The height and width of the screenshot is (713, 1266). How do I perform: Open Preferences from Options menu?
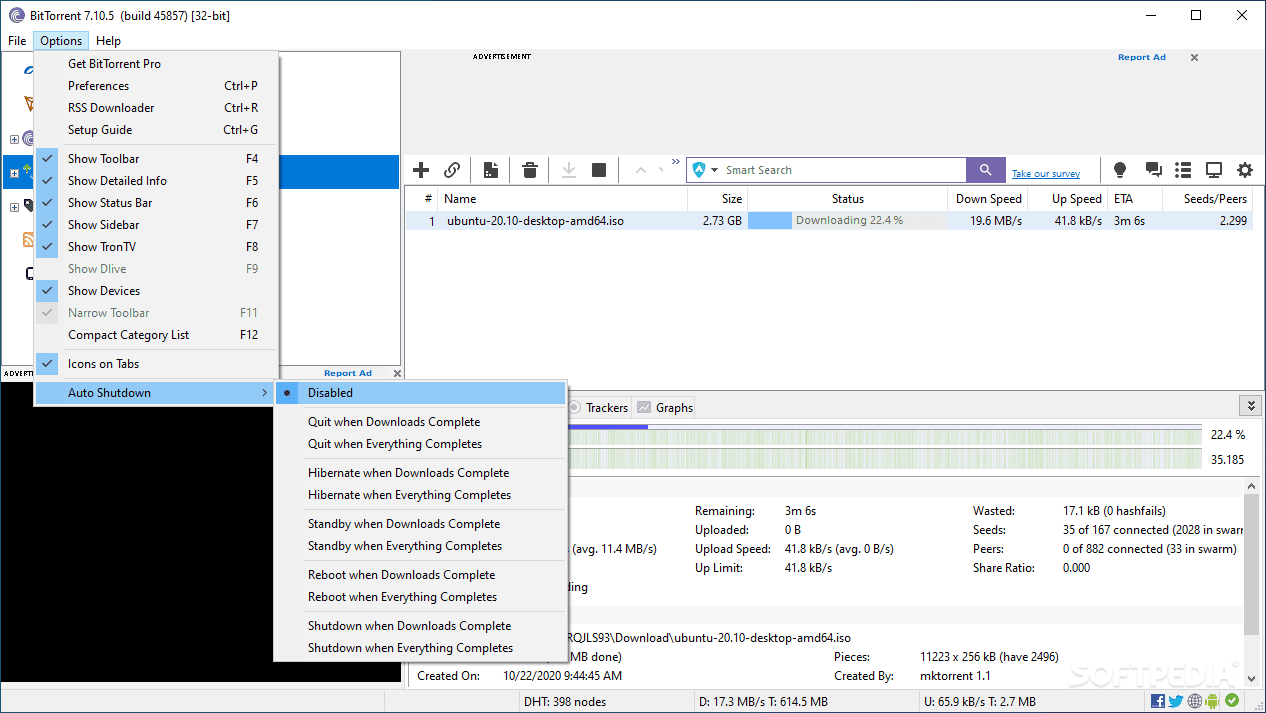click(157, 86)
